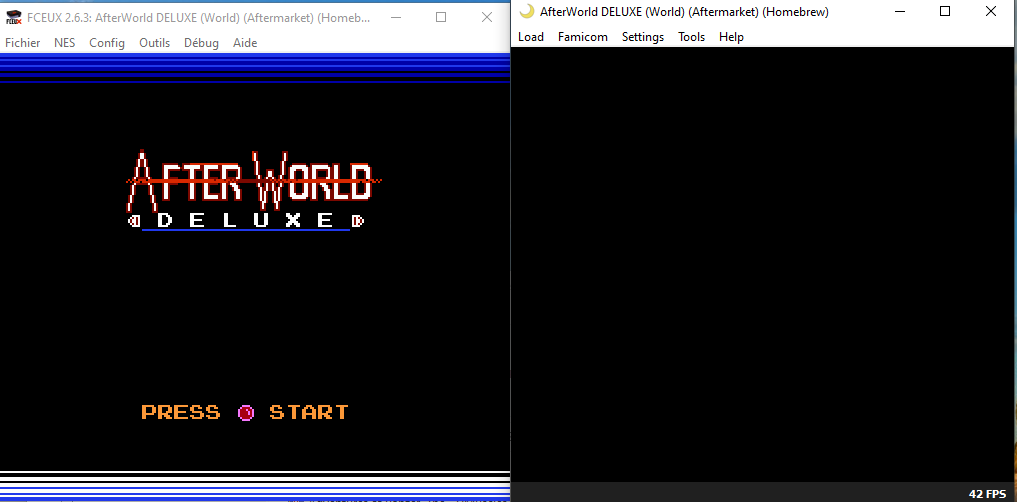Click the 42 FPS status bar indicator
Image resolution: width=1017 pixels, height=502 pixels.
coord(987,494)
